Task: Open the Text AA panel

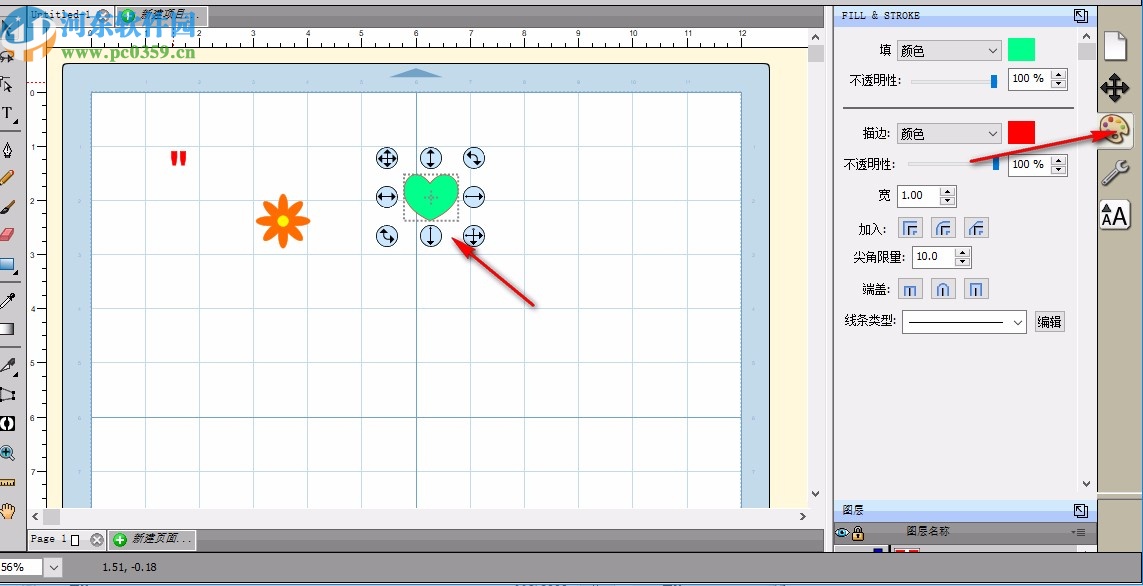Action: pos(1115,216)
